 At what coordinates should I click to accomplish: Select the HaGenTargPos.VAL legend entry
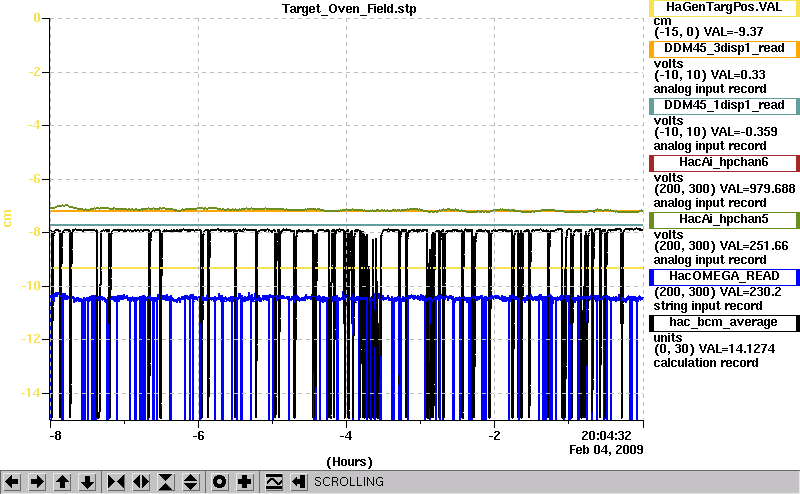[724, 8]
